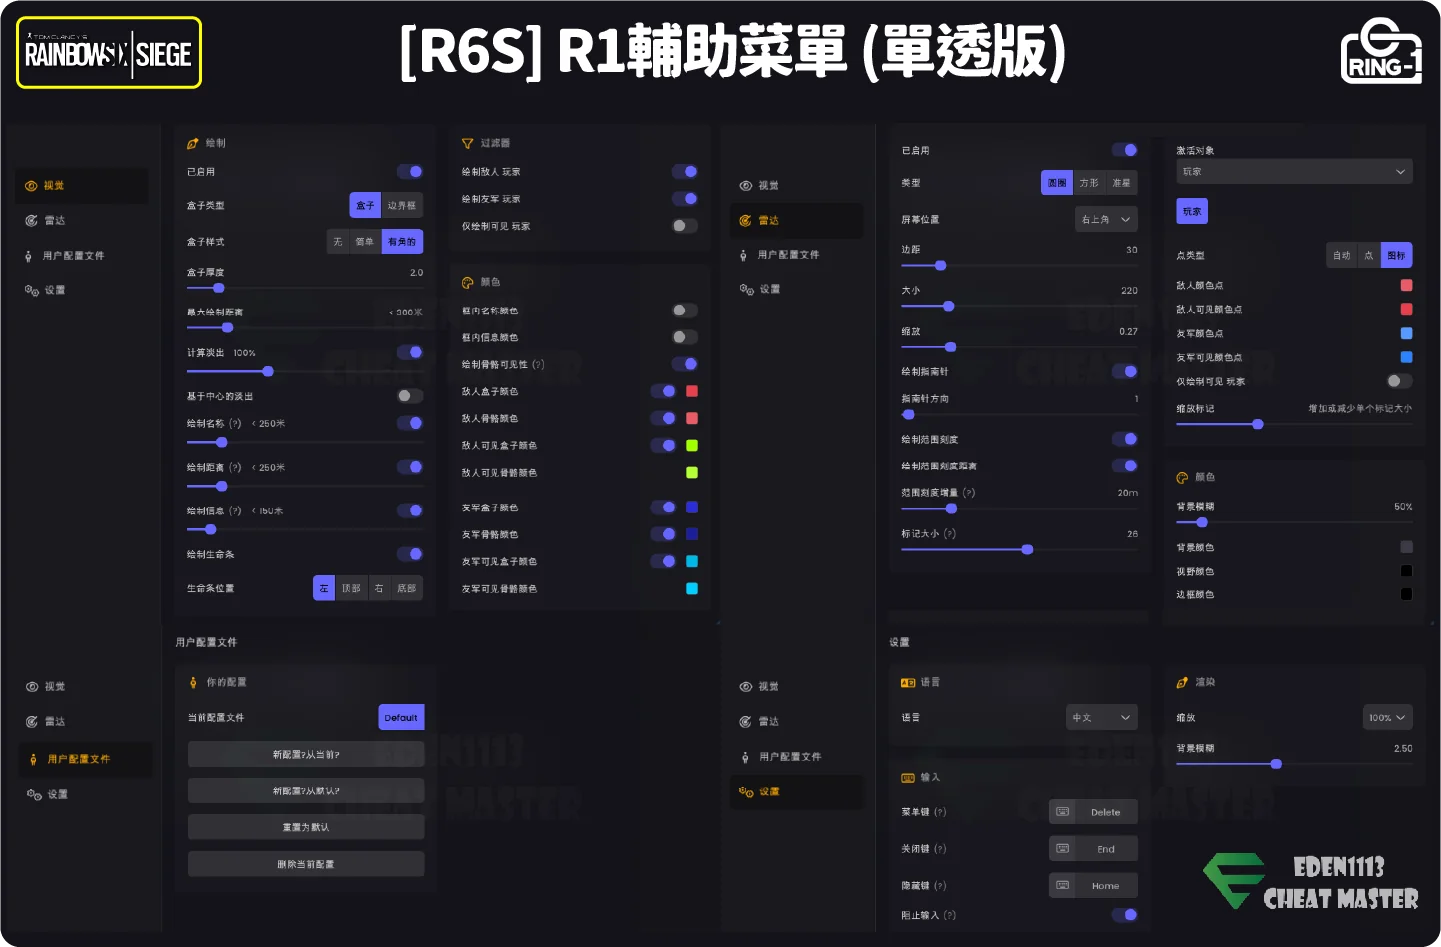Screen dimensions: 1441x947
Task: Click the keyboard icon beside 输入 header
Action: 908,778
